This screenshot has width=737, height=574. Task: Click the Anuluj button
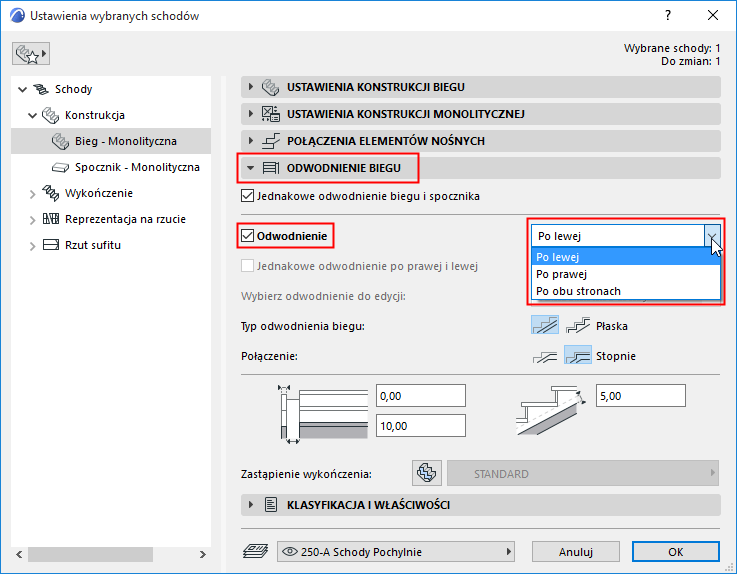point(576,551)
